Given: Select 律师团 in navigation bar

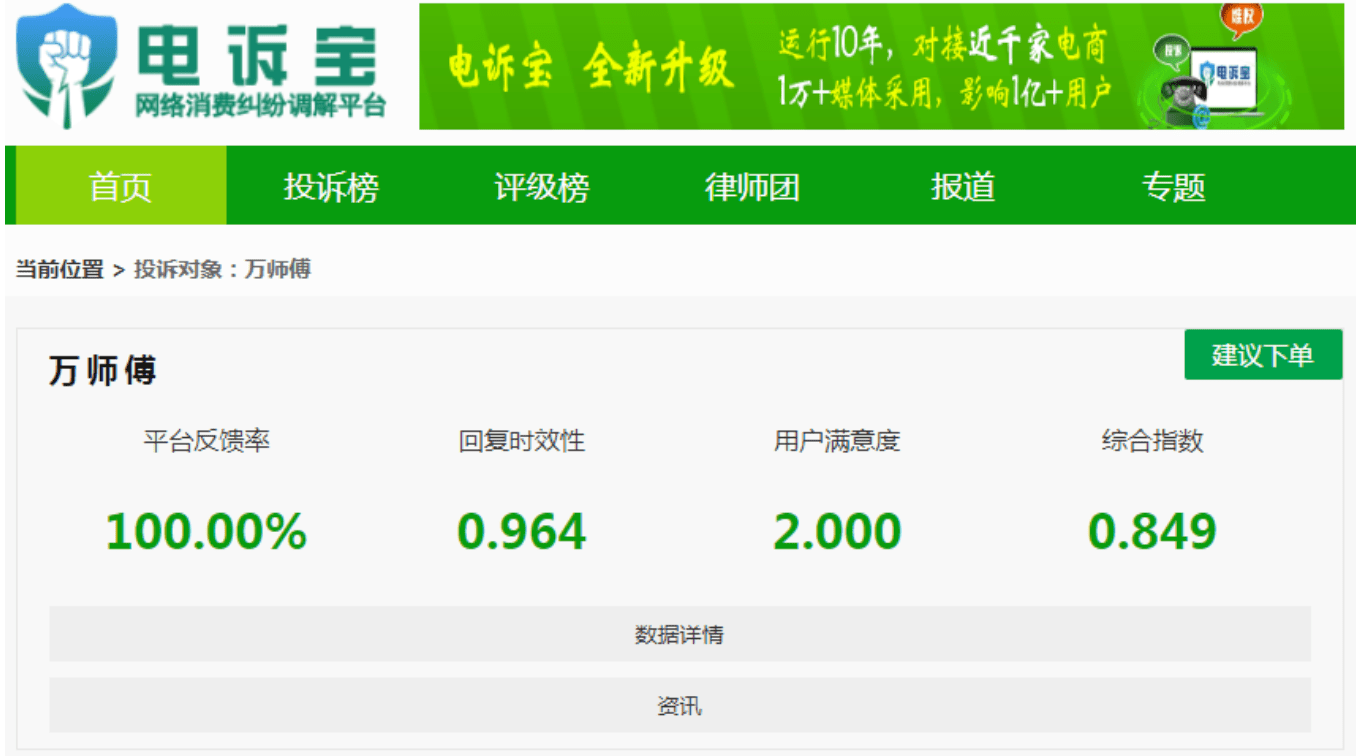Looking at the screenshot, I should pyautogui.click(x=752, y=186).
